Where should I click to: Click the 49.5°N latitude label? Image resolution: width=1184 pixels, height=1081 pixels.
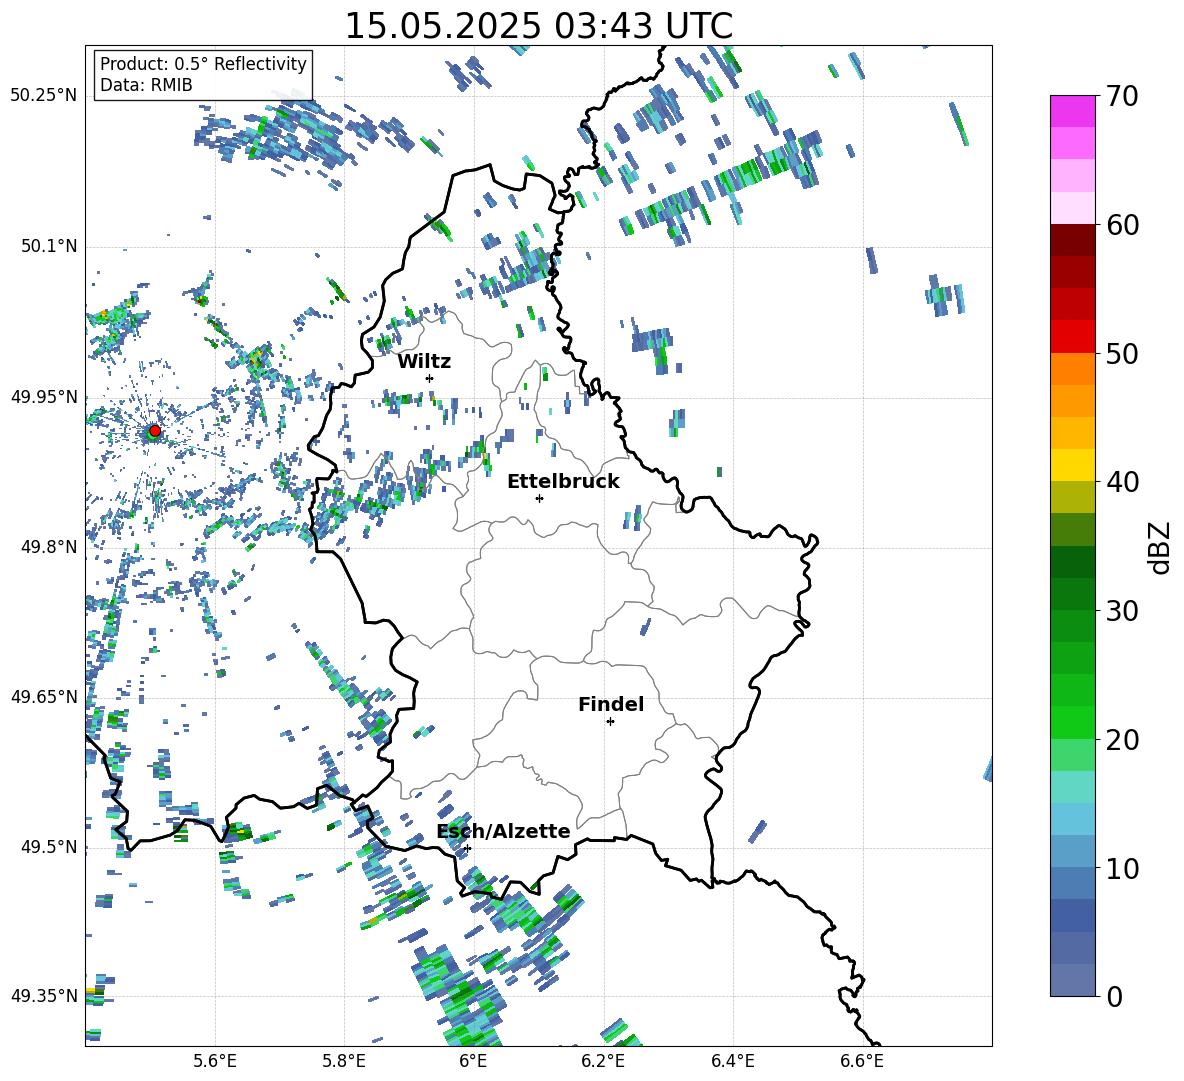[49, 847]
